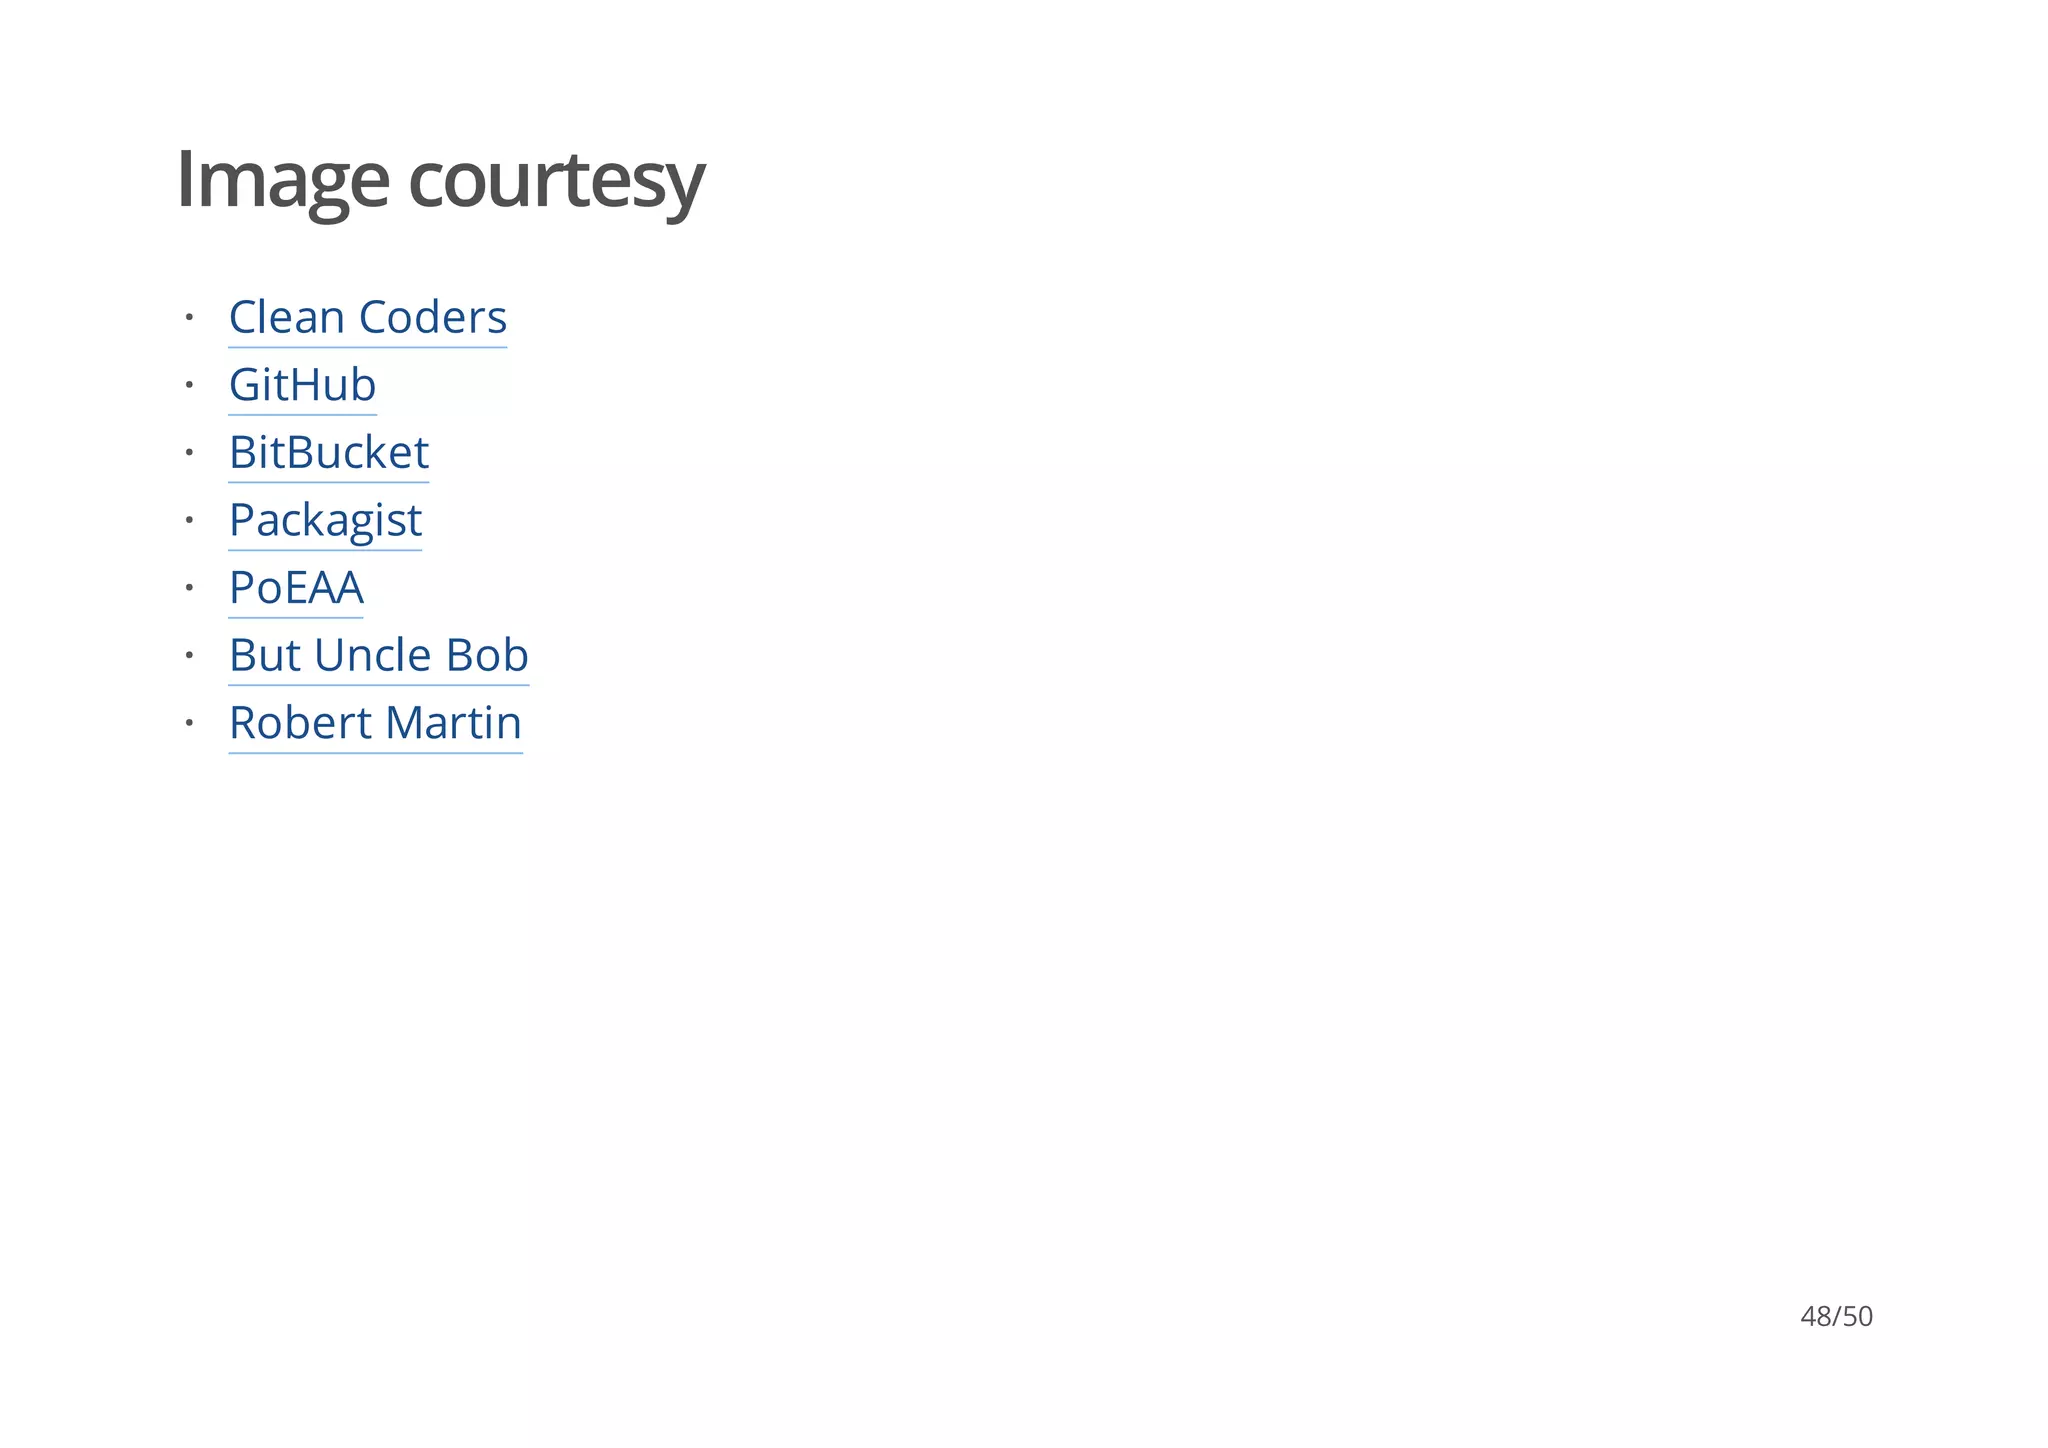Open the Clean Coders link
This screenshot has width=2048, height=1448.
367,318
